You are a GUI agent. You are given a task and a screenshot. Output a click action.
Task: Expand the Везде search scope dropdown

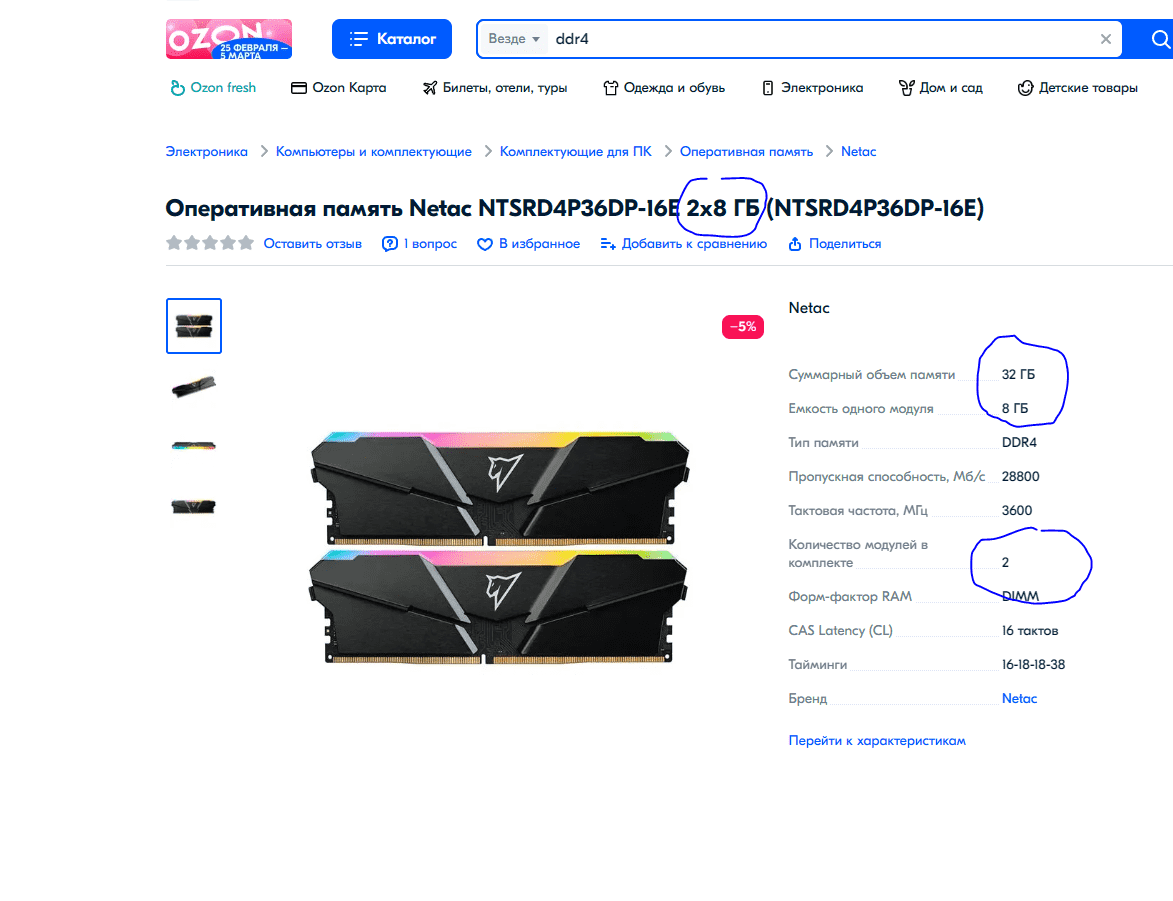(514, 39)
